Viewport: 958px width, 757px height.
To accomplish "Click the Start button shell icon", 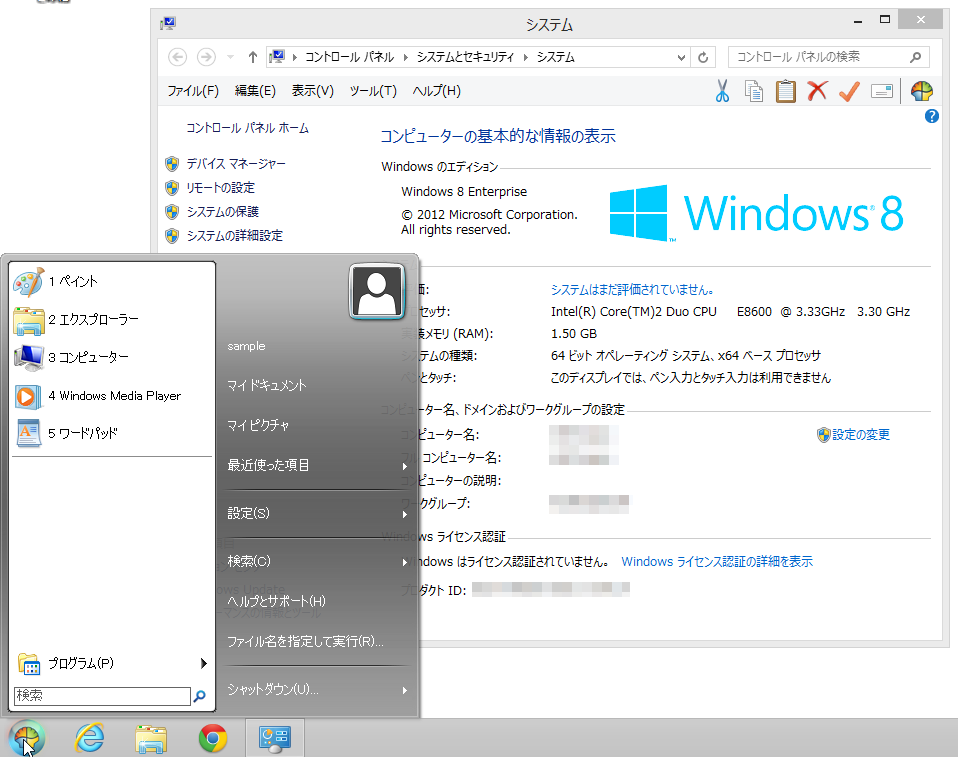I will [26, 738].
